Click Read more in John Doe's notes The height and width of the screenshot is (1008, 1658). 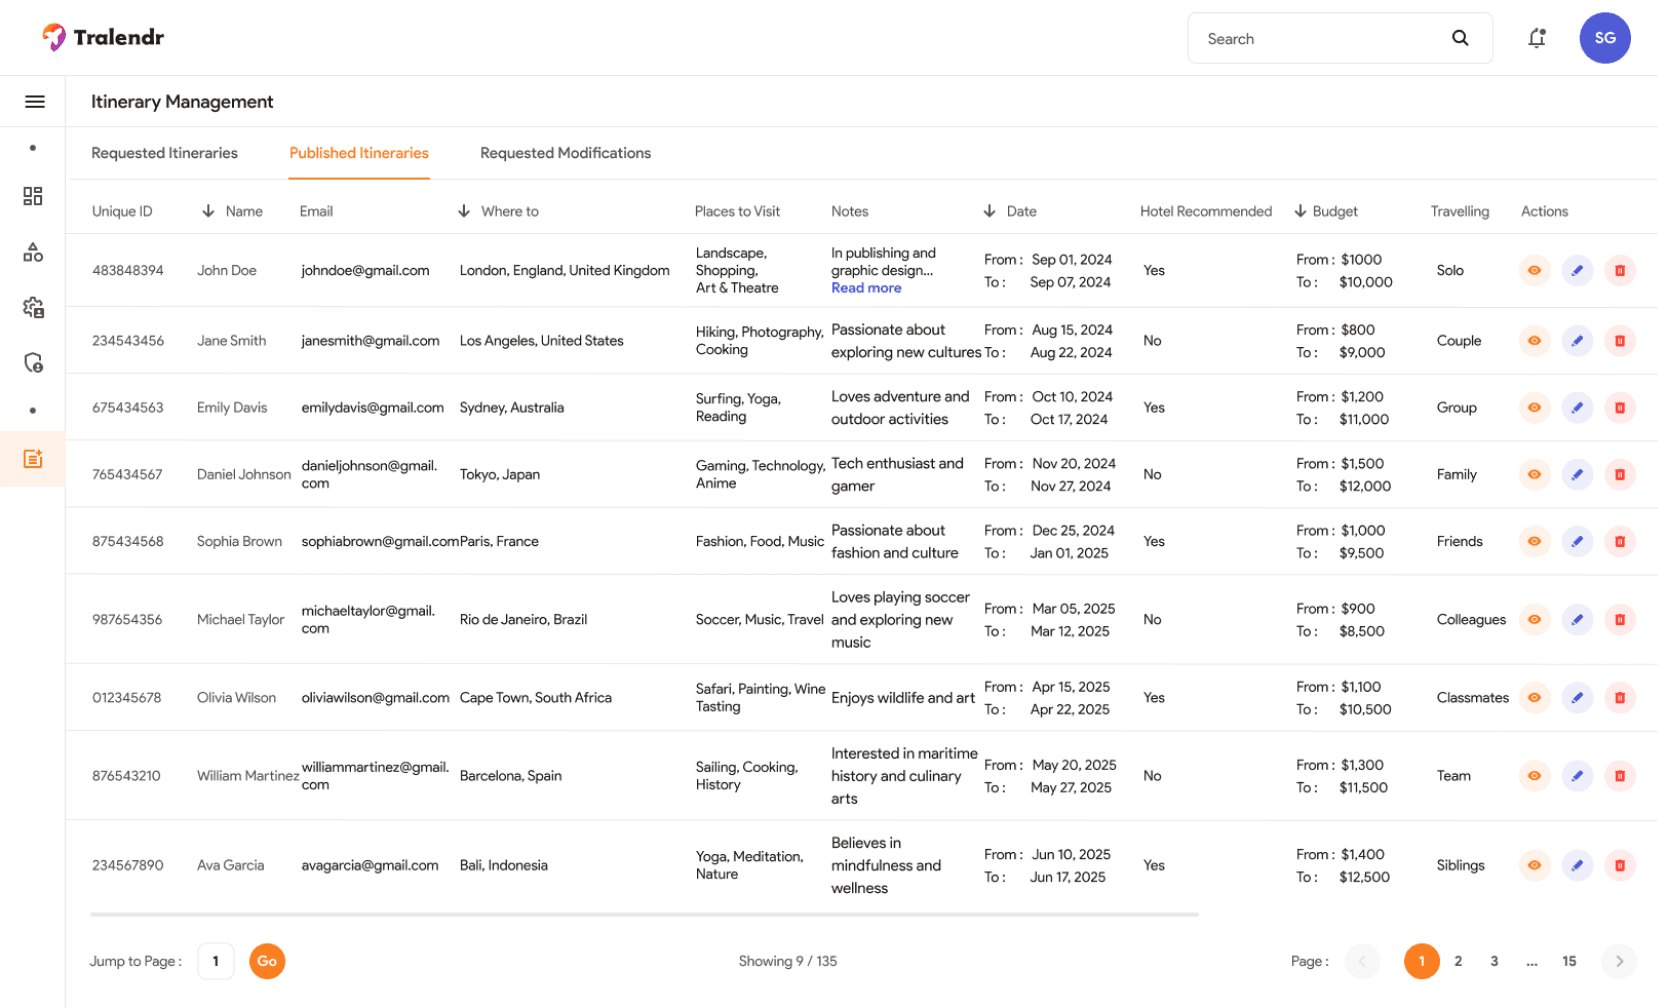pos(866,288)
